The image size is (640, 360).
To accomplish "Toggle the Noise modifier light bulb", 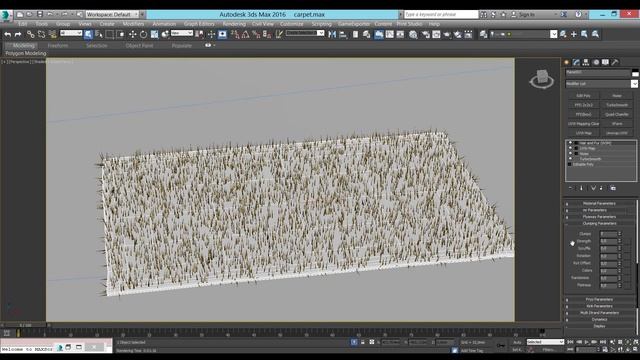I will [570, 154].
